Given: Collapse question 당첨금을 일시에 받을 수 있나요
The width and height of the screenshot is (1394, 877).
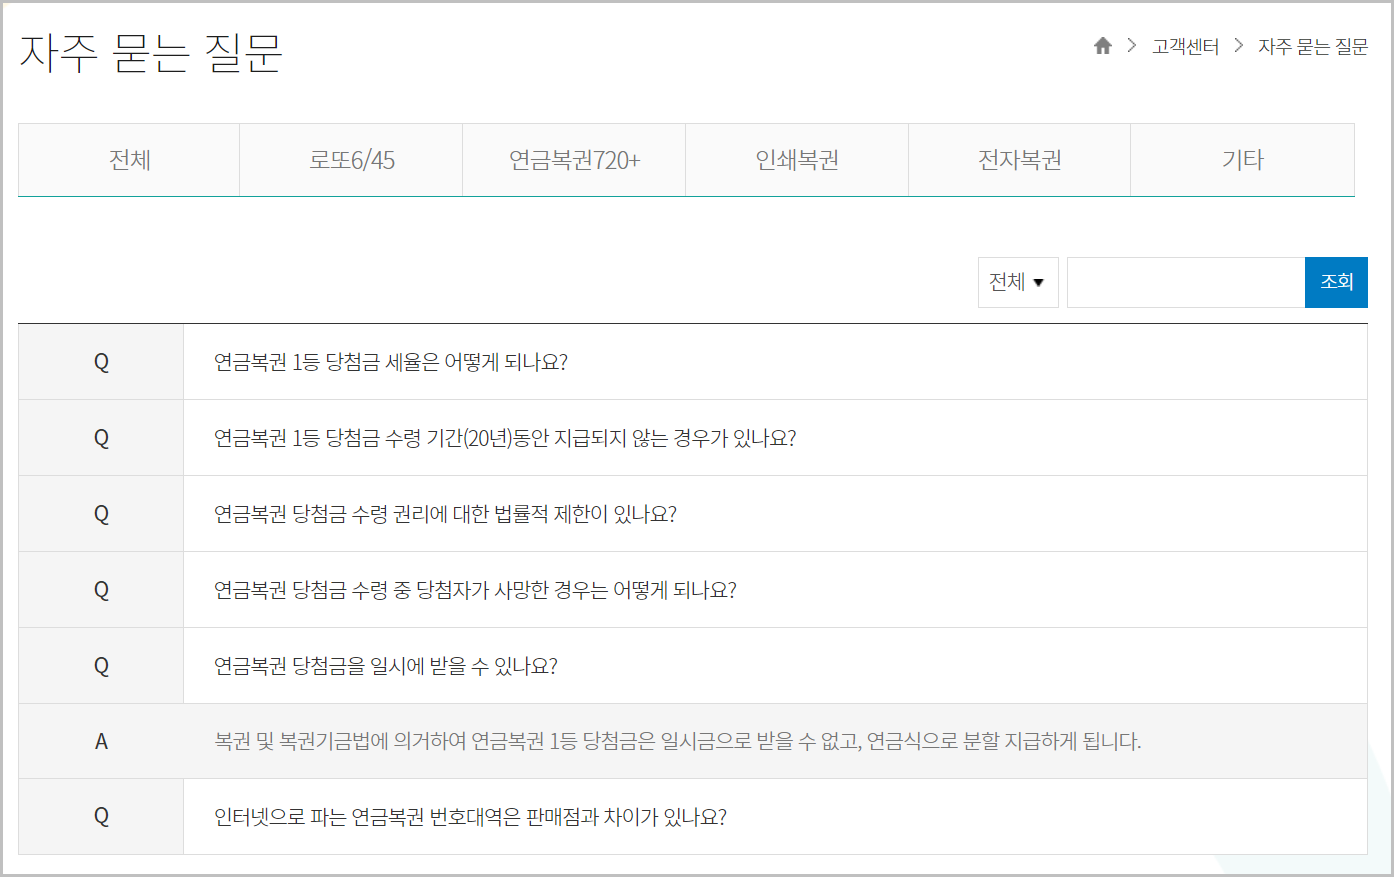Looking at the screenshot, I should [386, 666].
